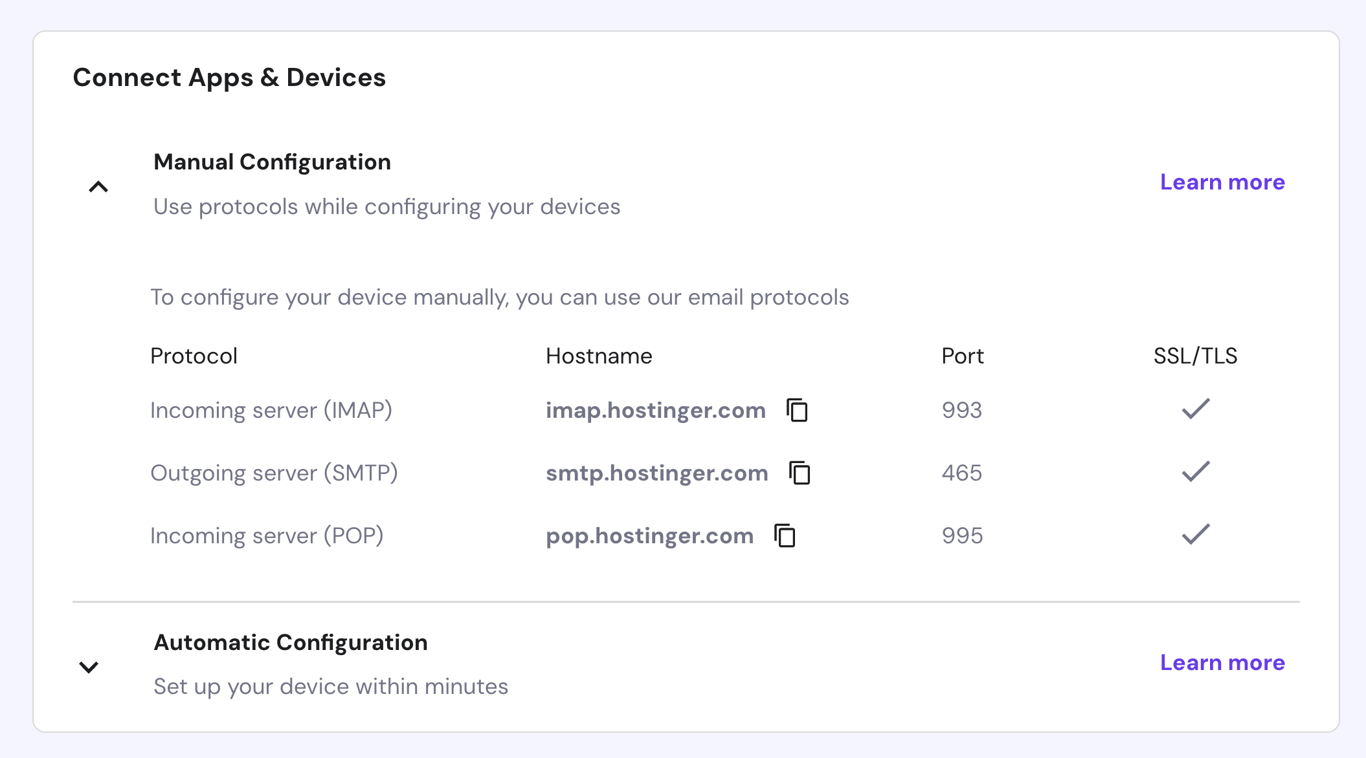The width and height of the screenshot is (1366, 758).
Task: Copy the pop.hostinger.com hostname
Action: [786, 535]
